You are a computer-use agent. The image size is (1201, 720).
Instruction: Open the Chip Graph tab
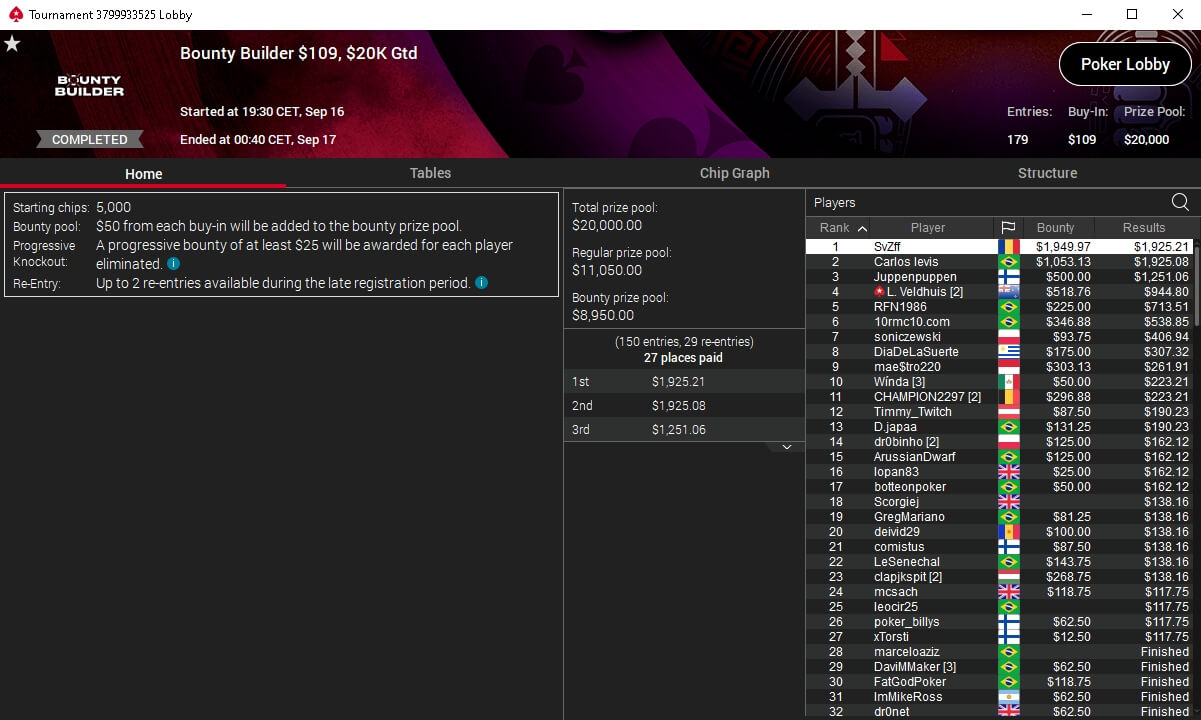click(x=734, y=173)
